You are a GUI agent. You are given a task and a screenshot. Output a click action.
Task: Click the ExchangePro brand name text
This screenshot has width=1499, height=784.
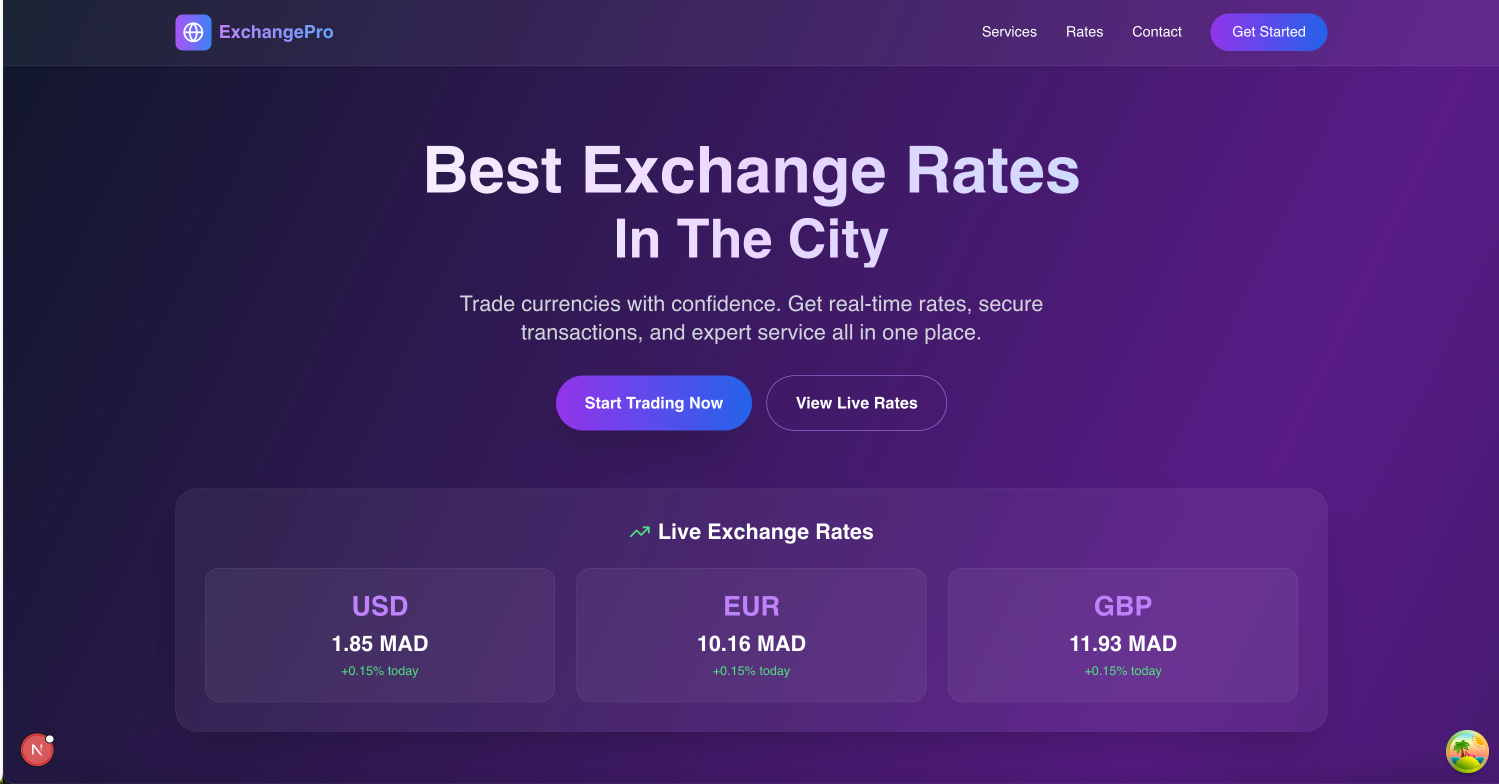tap(276, 32)
